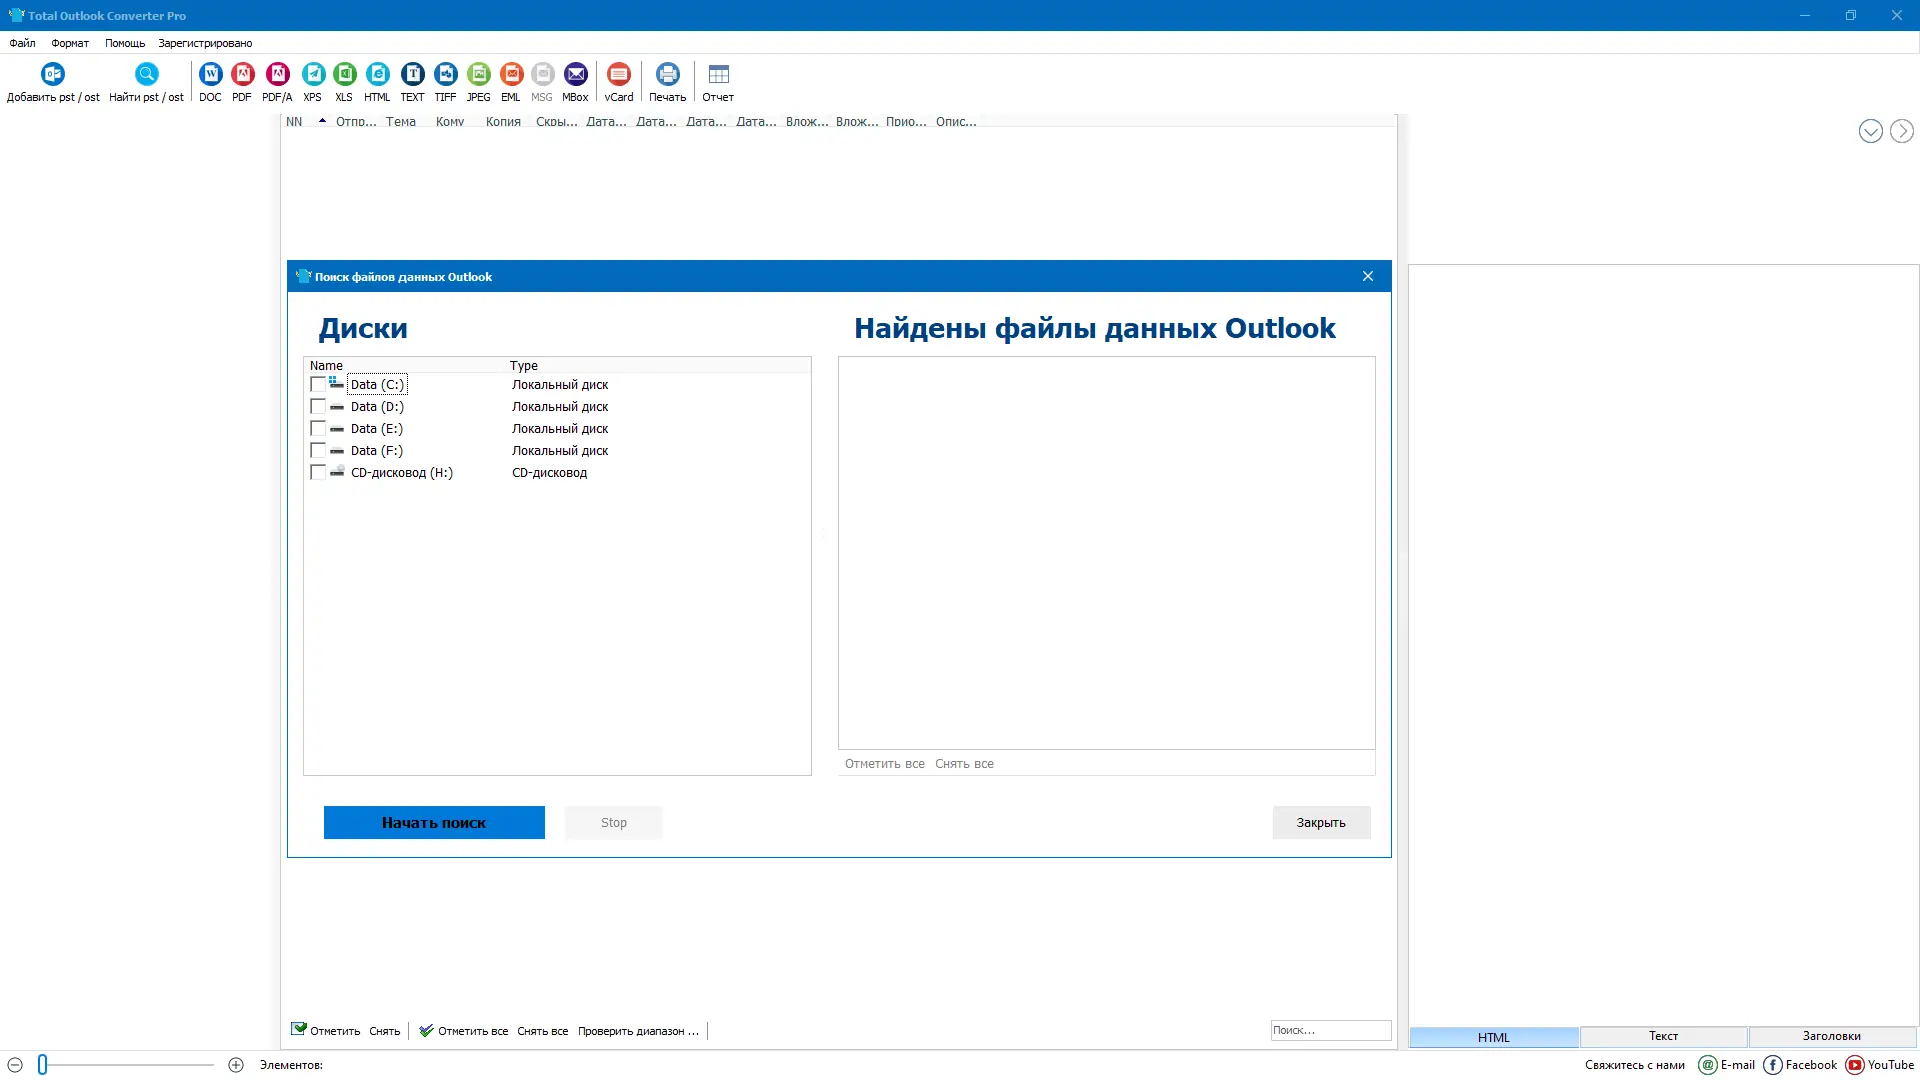This screenshot has height=1080, width=1920.
Task: Click the Закрыть button
Action: pyautogui.click(x=1320, y=823)
